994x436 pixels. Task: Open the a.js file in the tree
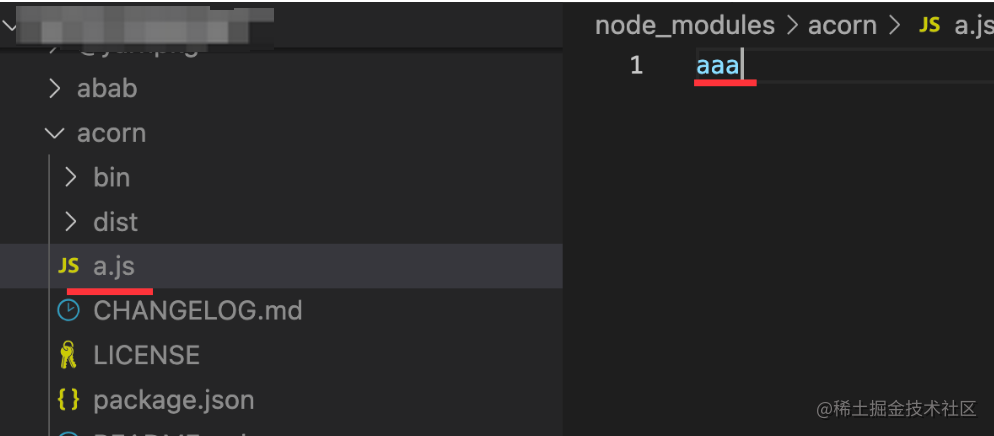[x=114, y=266]
